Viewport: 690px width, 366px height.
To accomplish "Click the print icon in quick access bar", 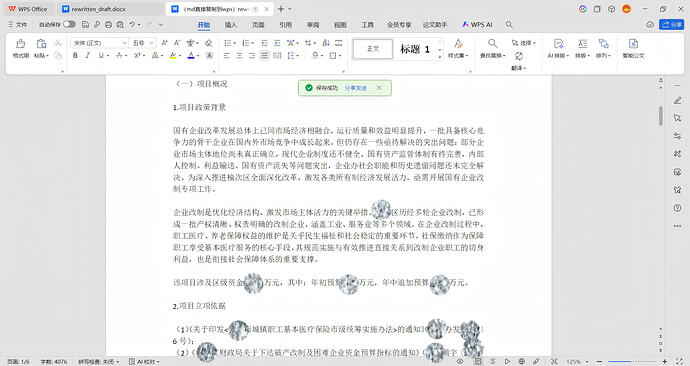I will [108, 25].
